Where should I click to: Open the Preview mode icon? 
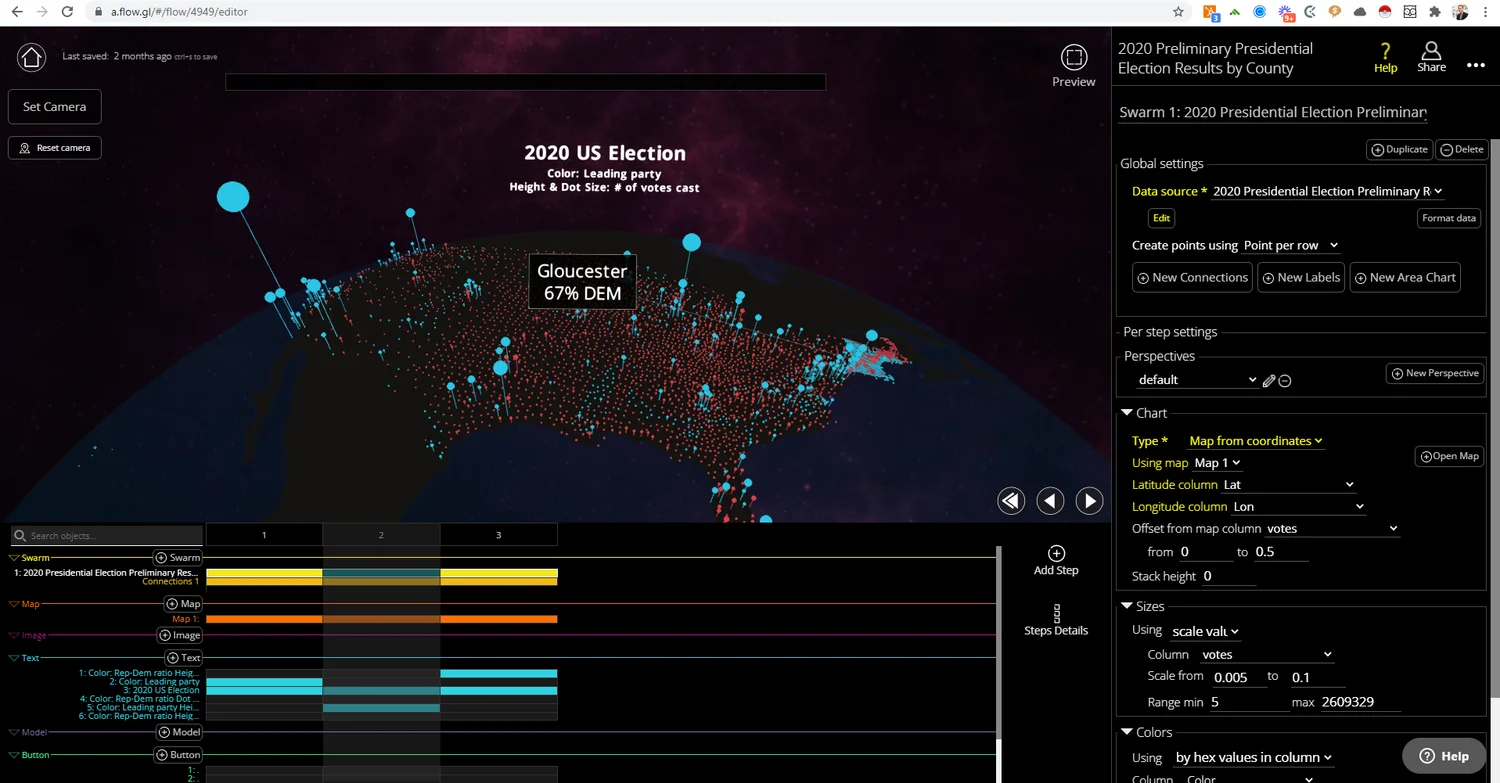[x=1074, y=57]
